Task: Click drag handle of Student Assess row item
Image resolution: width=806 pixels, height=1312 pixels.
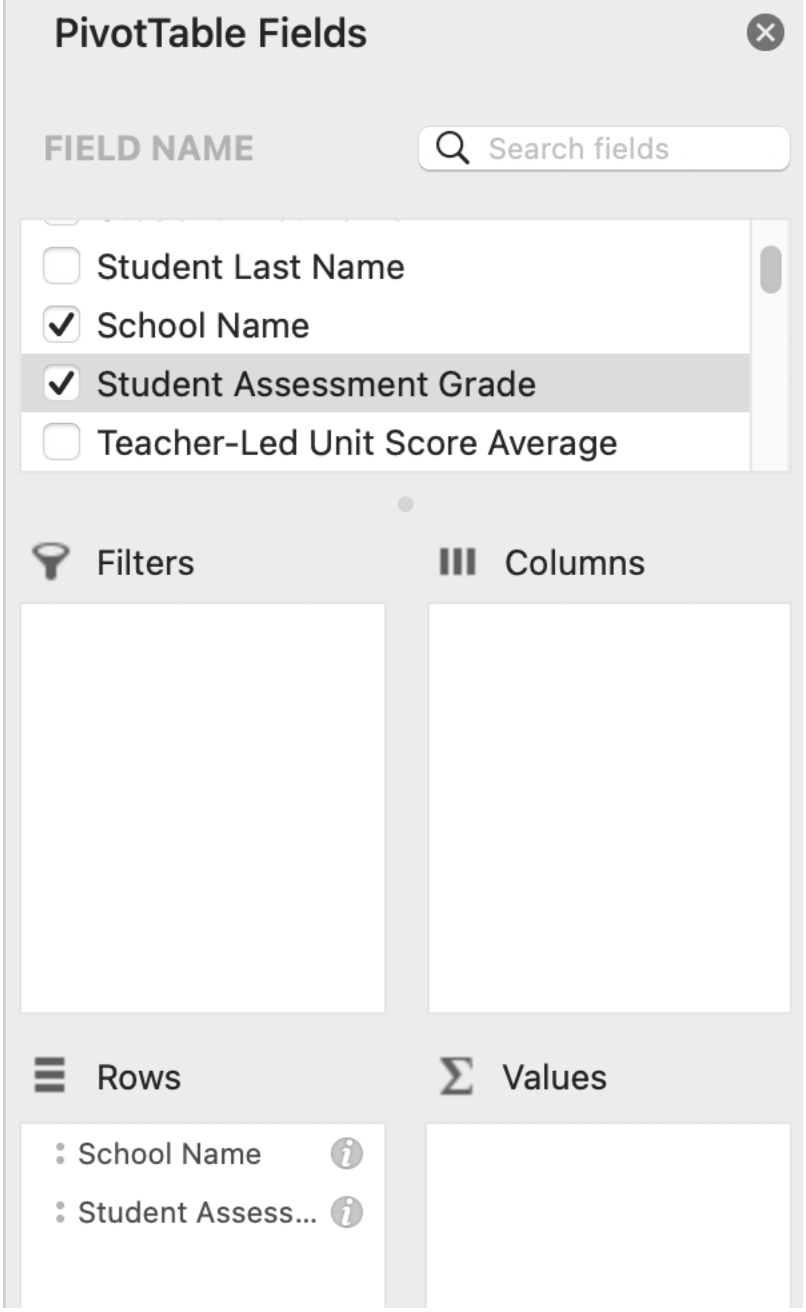Action: pyautogui.click(x=61, y=1214)
